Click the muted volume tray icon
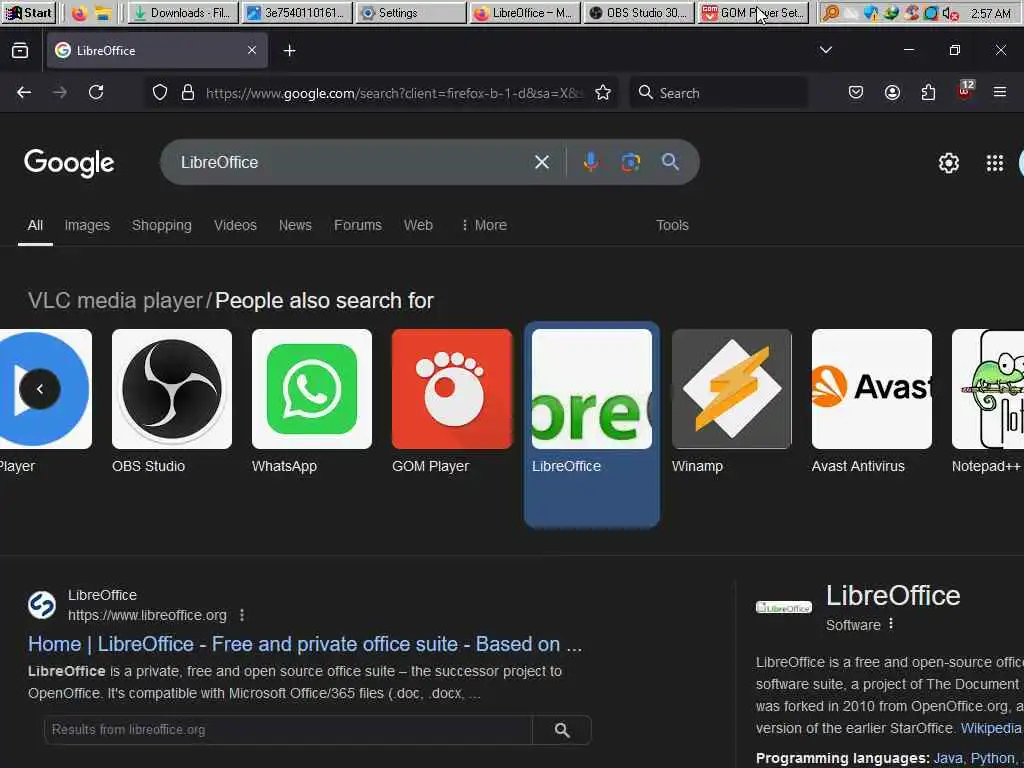 (950, 13)
